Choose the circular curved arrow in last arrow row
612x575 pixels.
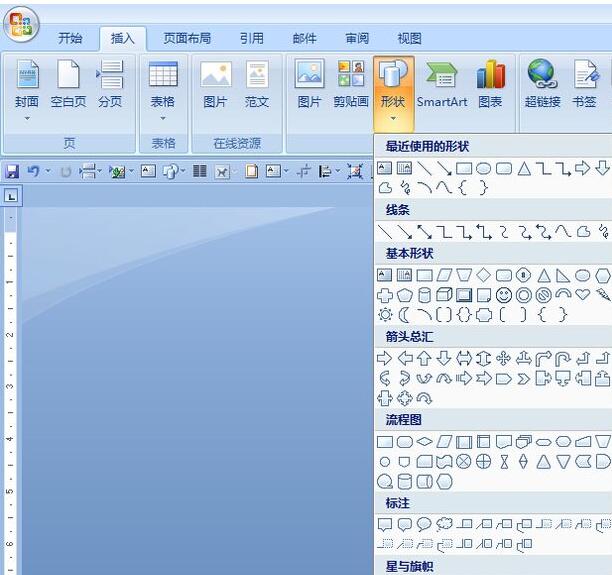(424, 399)
